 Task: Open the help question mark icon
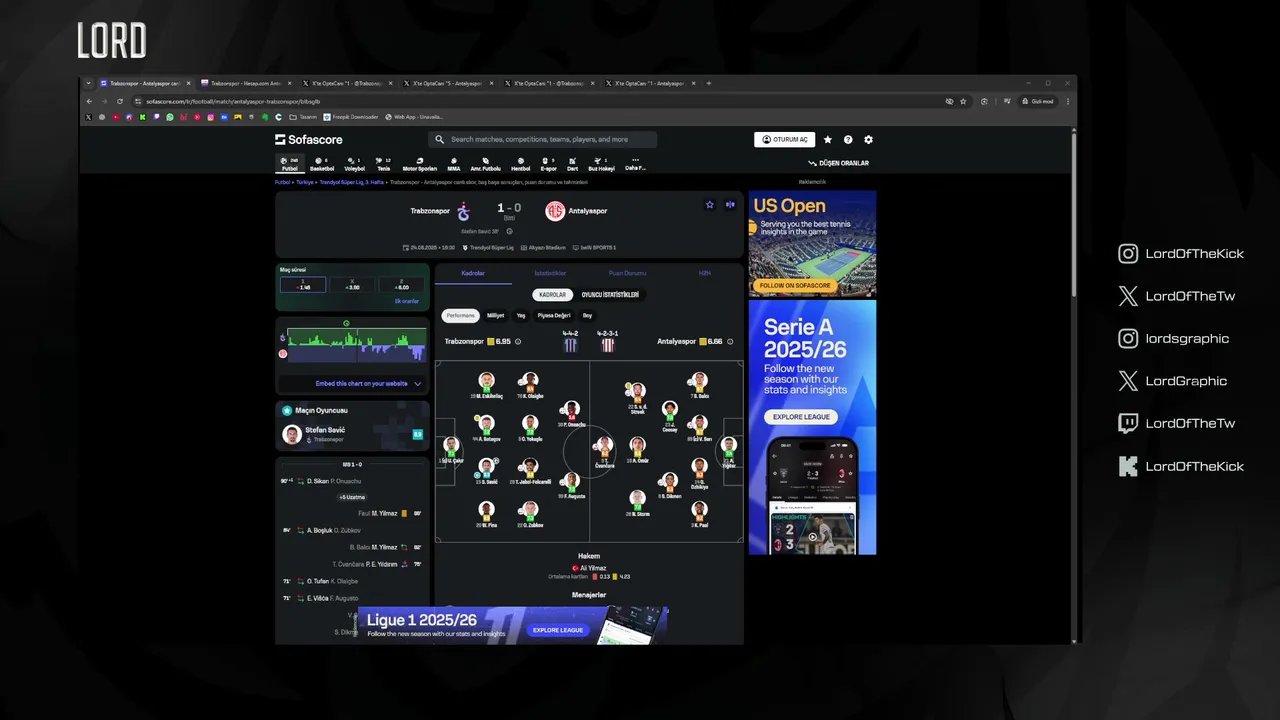848,140
